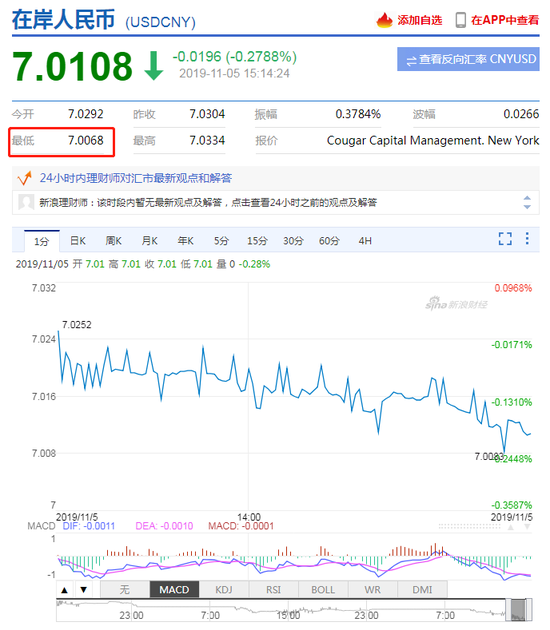550x630 pixels.
Task: Open the three-dot chart options menu
Action: 527,238
